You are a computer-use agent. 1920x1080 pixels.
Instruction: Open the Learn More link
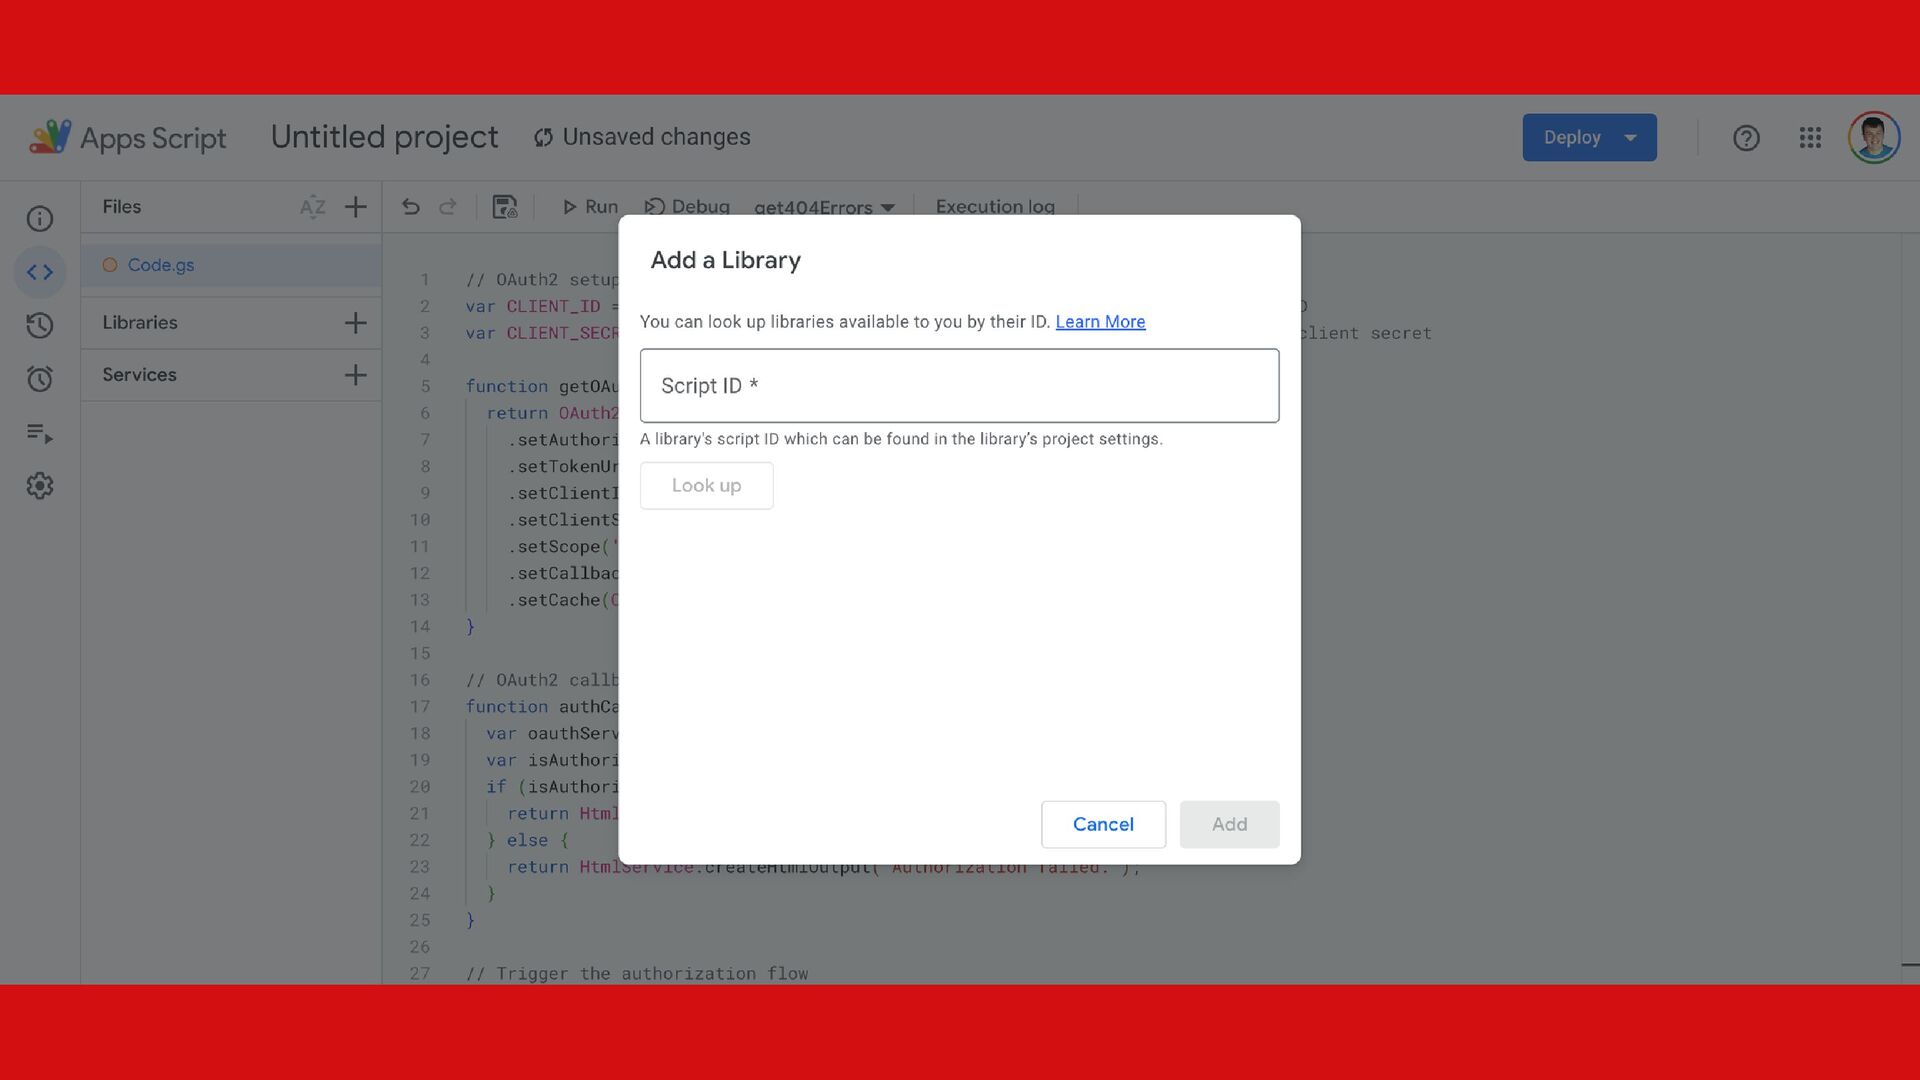[1100, 322]
